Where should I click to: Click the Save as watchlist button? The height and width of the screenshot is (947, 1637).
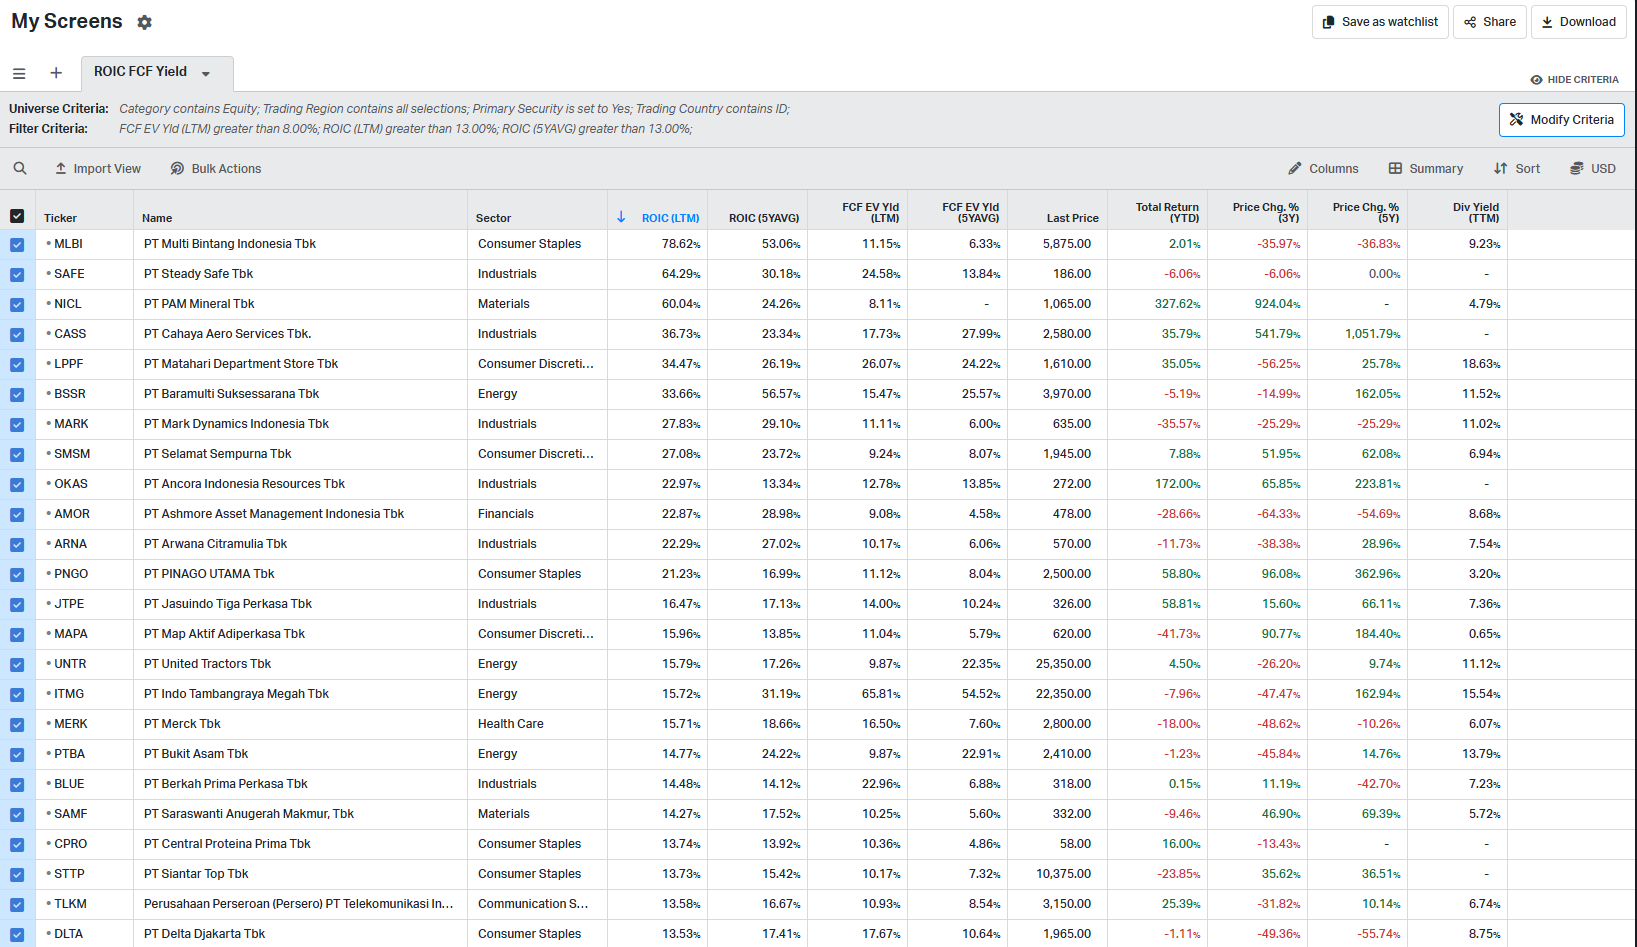[1380, 22]
